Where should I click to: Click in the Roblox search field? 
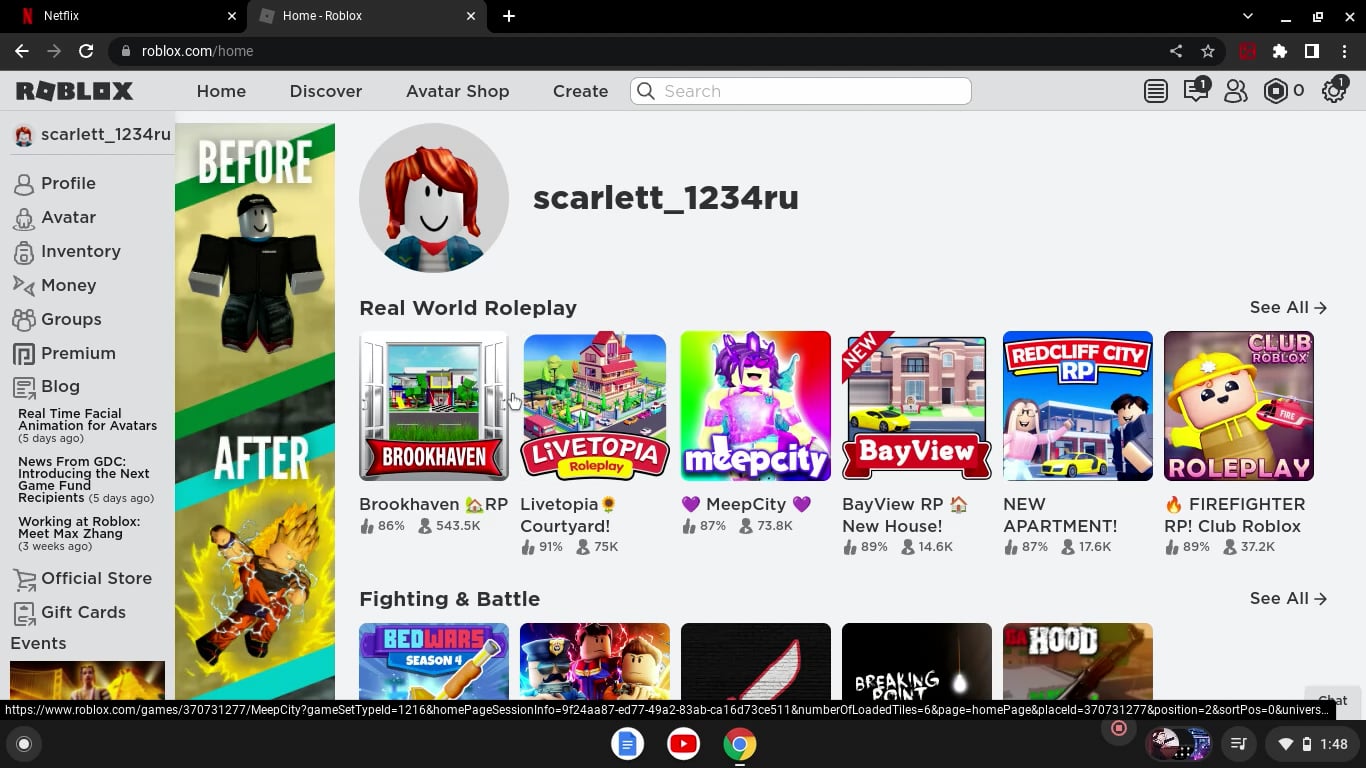tap(800, 91)
